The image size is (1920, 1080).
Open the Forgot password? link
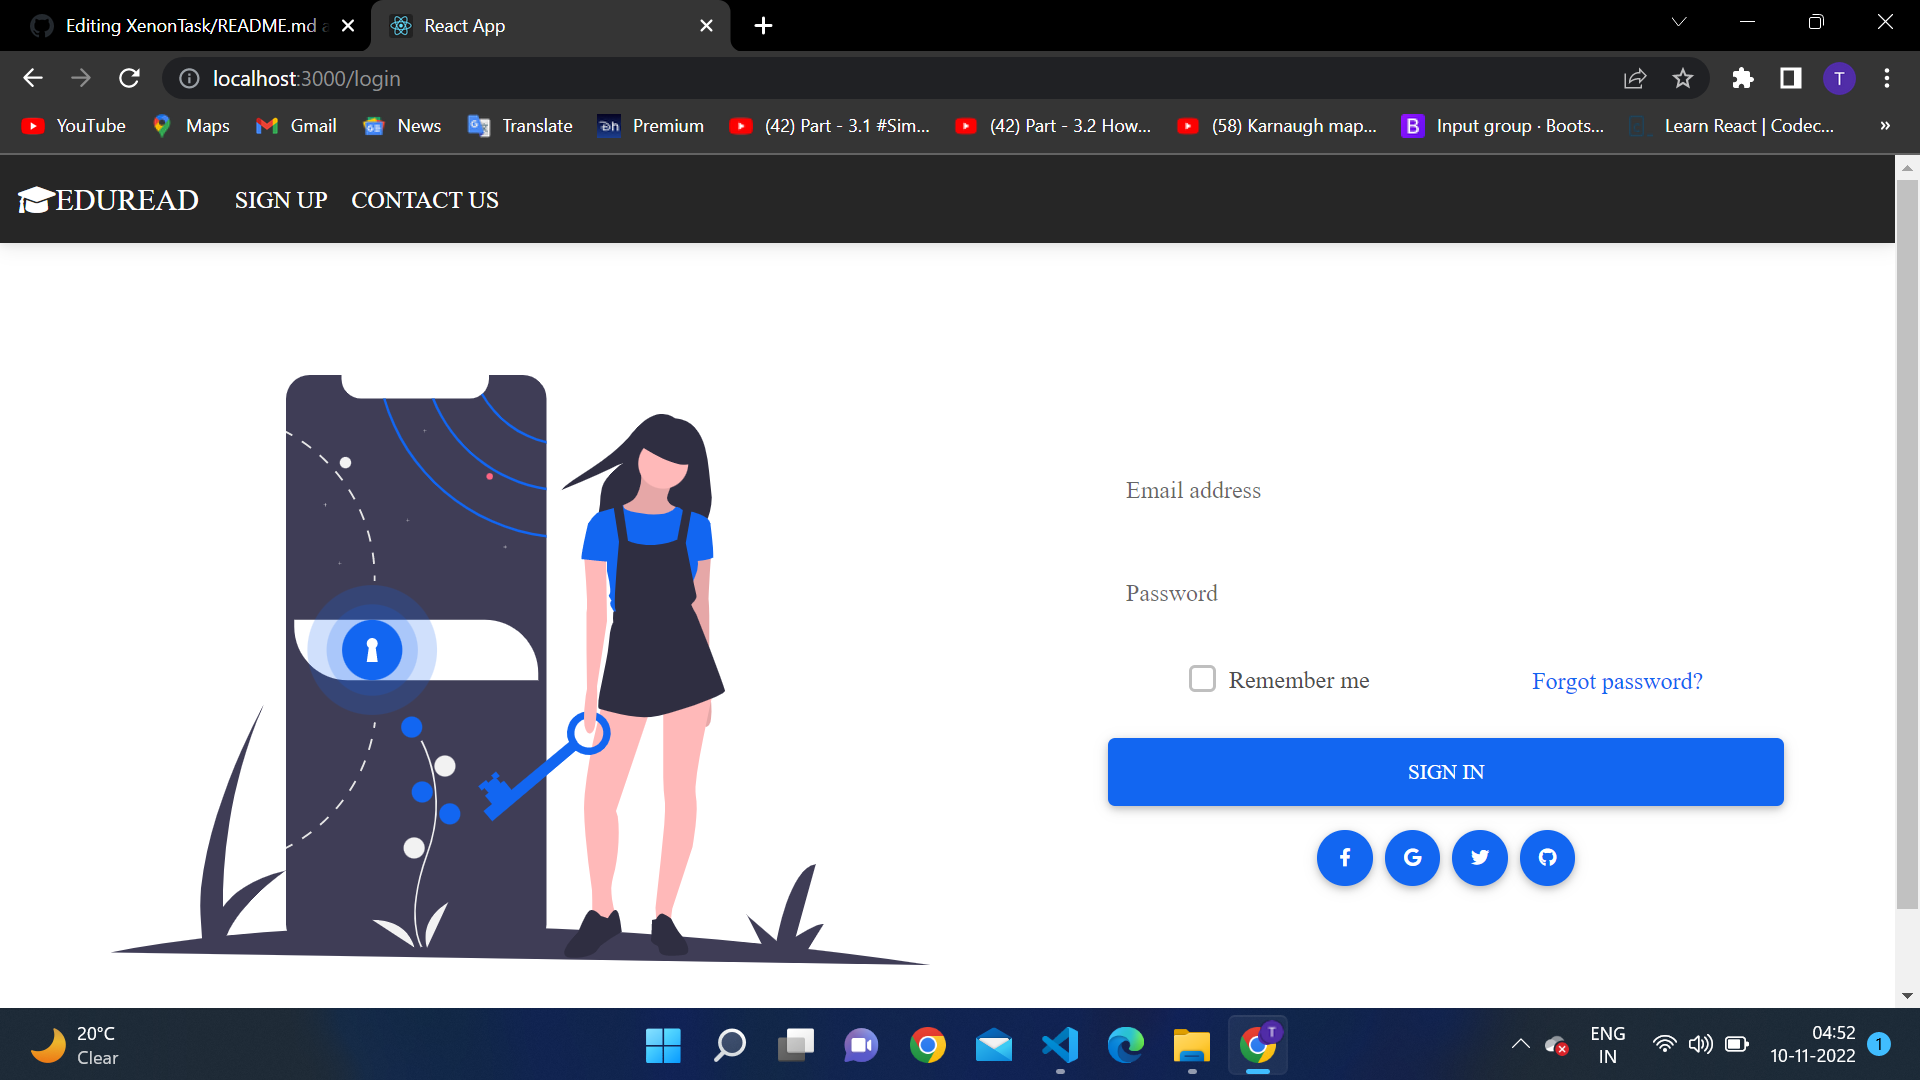click(1617, 681)
